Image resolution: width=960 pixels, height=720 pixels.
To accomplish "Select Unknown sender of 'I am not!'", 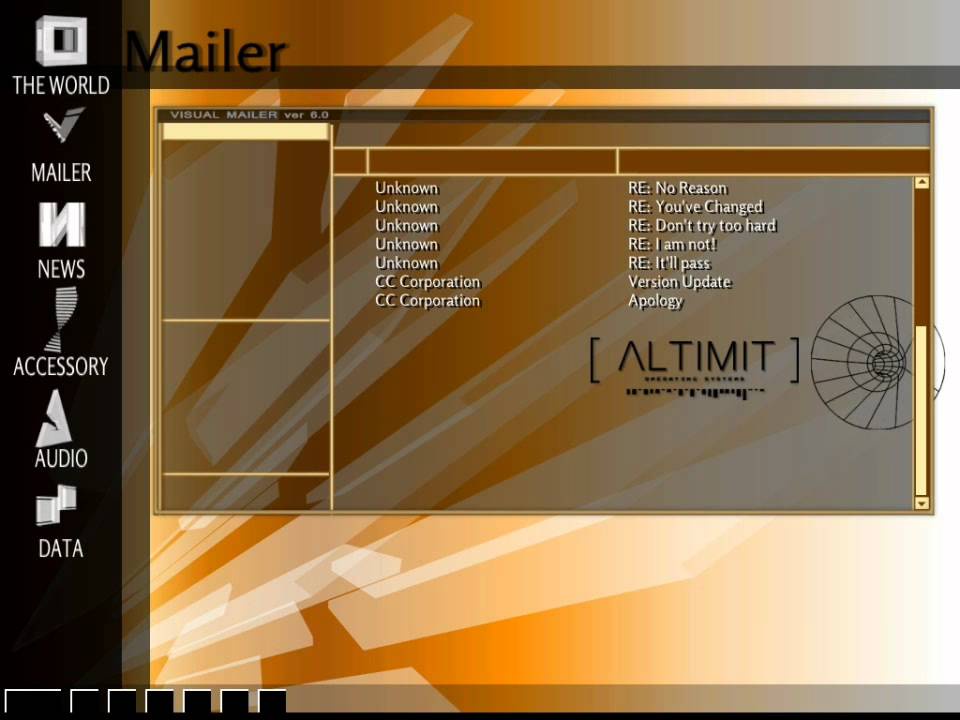I will pyautogui.click(x=407, y=244).
